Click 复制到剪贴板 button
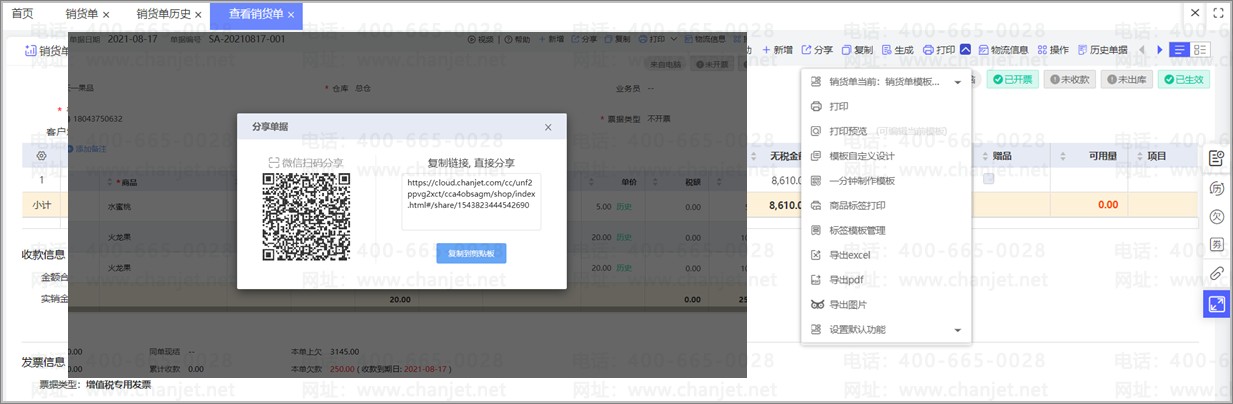Screen dimensions: 1233x404 click(x=471, y=254)
